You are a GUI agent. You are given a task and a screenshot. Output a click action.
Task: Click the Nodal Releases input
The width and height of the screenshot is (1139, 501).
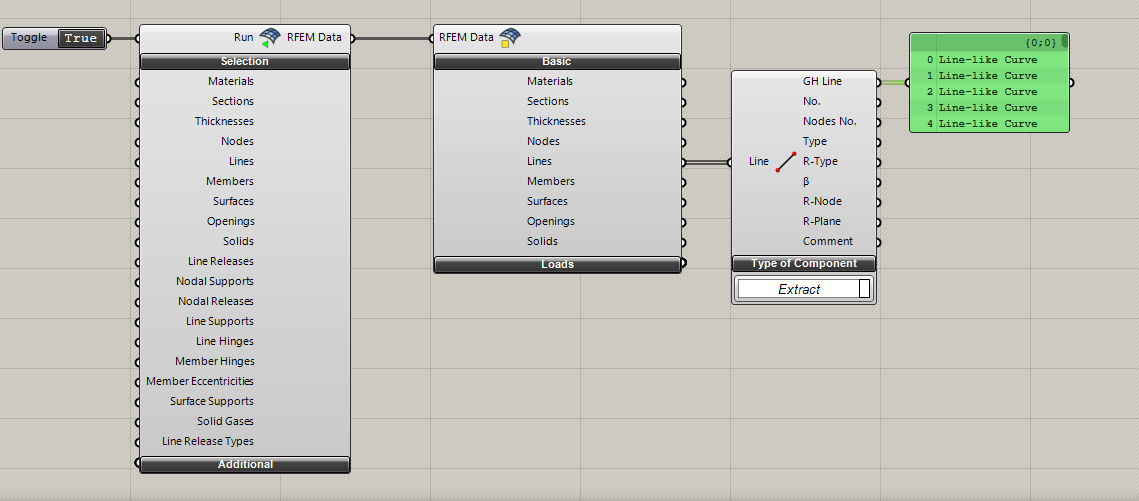point(216,301)
